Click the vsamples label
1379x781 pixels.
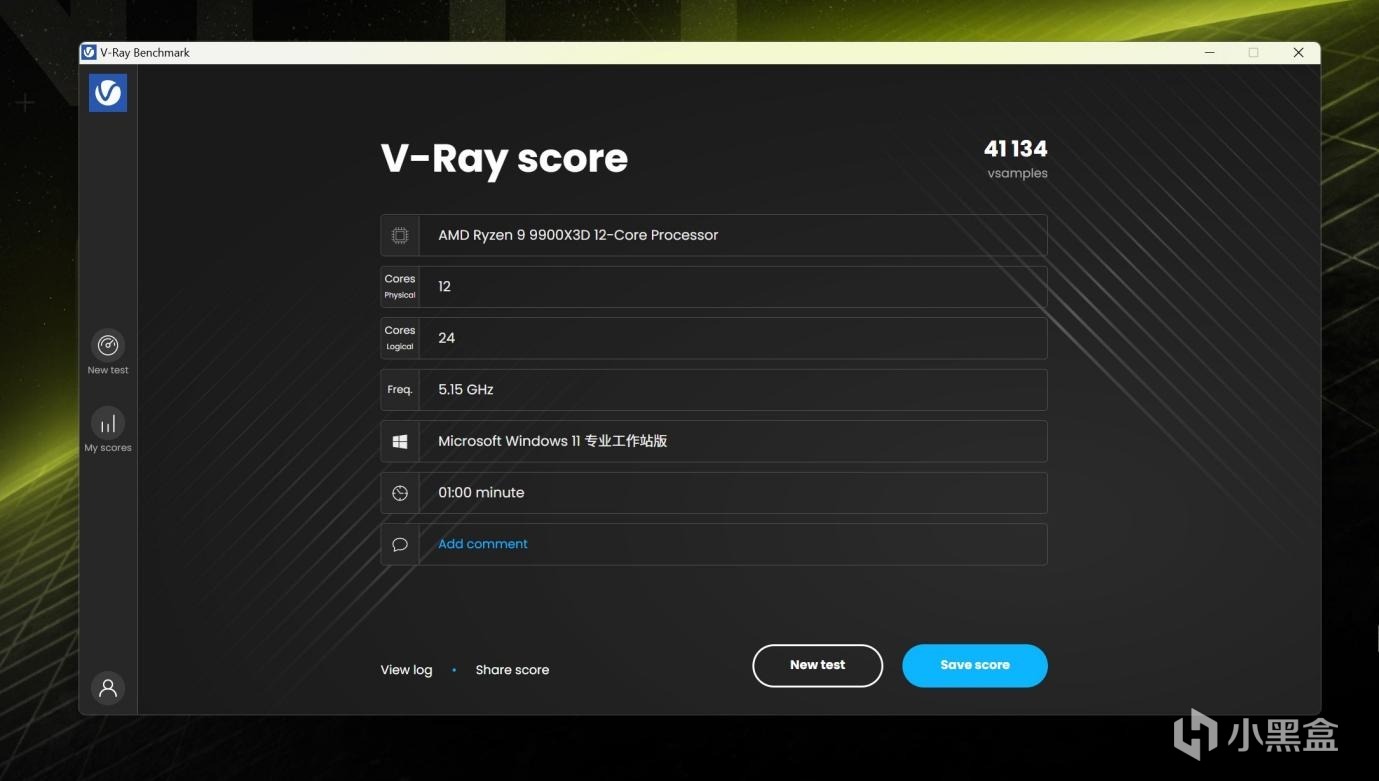coord(1018,173)
